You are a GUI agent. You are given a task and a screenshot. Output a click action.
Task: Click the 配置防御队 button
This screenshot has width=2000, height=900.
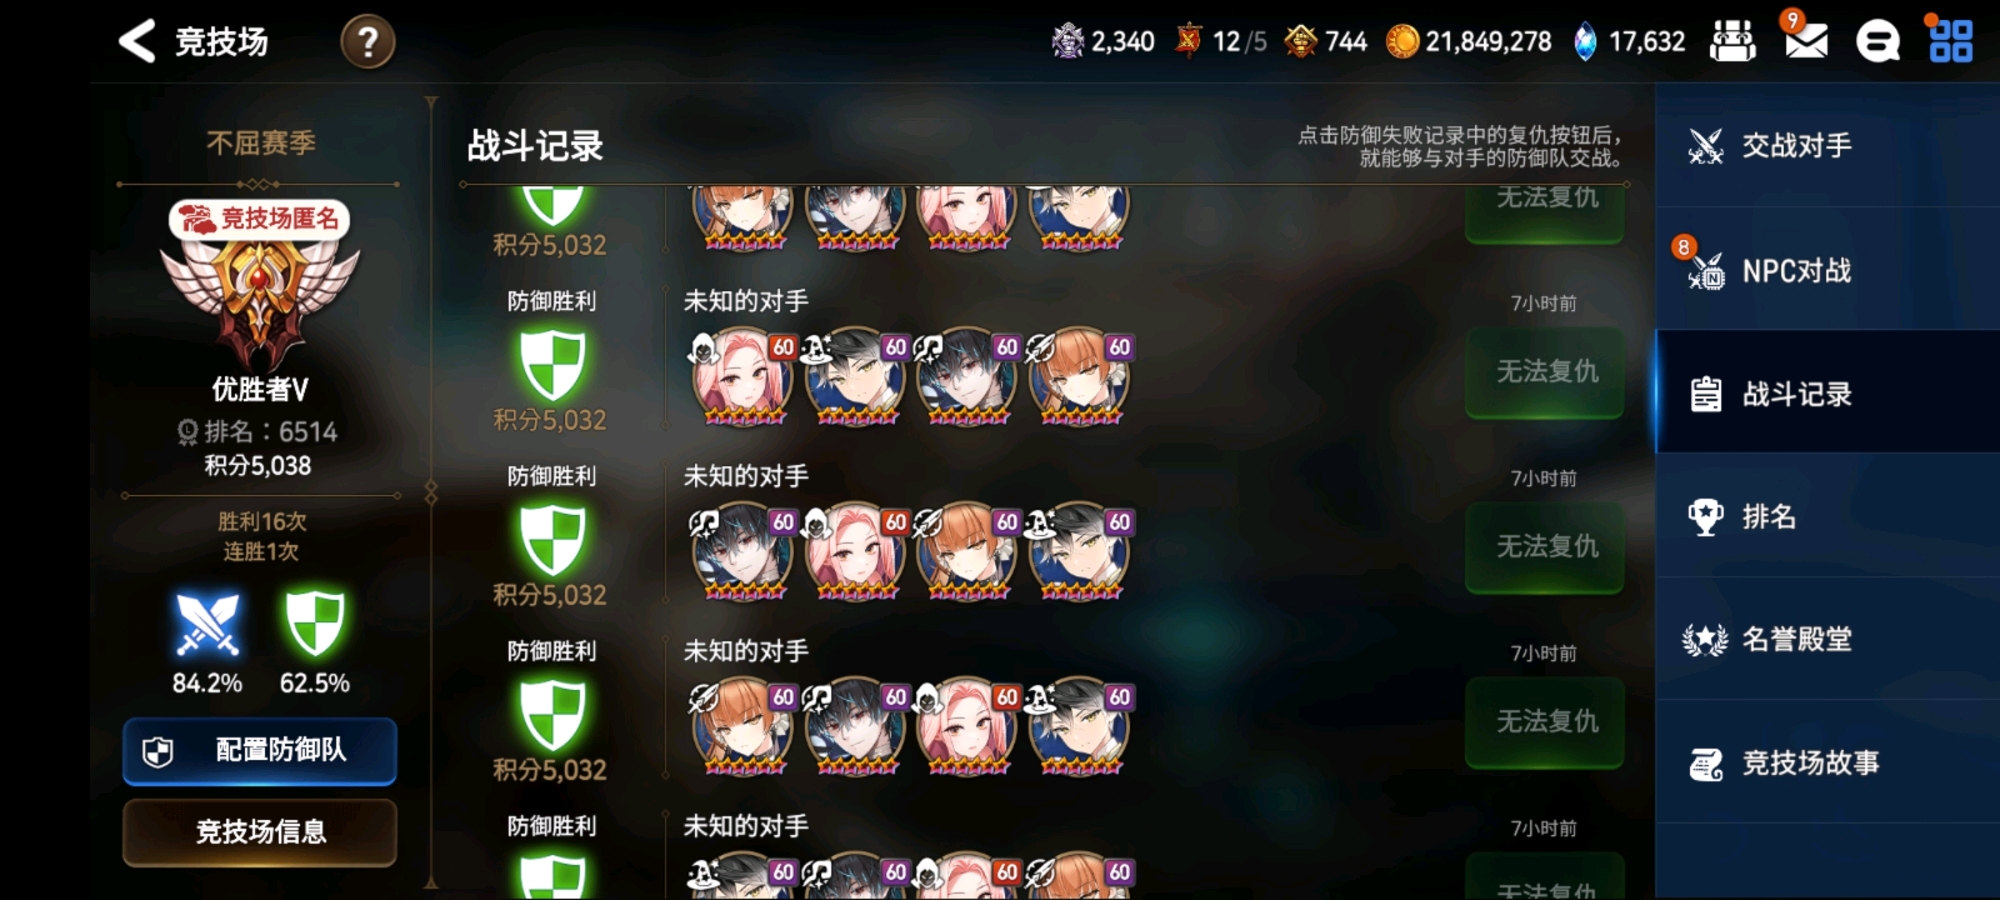[x=260, y=750]
